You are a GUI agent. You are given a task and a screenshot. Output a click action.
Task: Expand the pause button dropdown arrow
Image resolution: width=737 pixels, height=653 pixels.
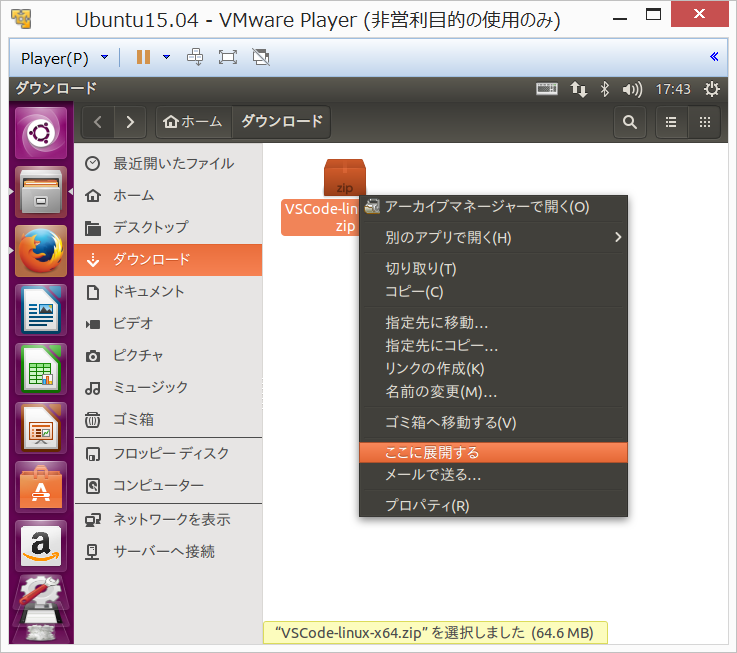[166, 57]
